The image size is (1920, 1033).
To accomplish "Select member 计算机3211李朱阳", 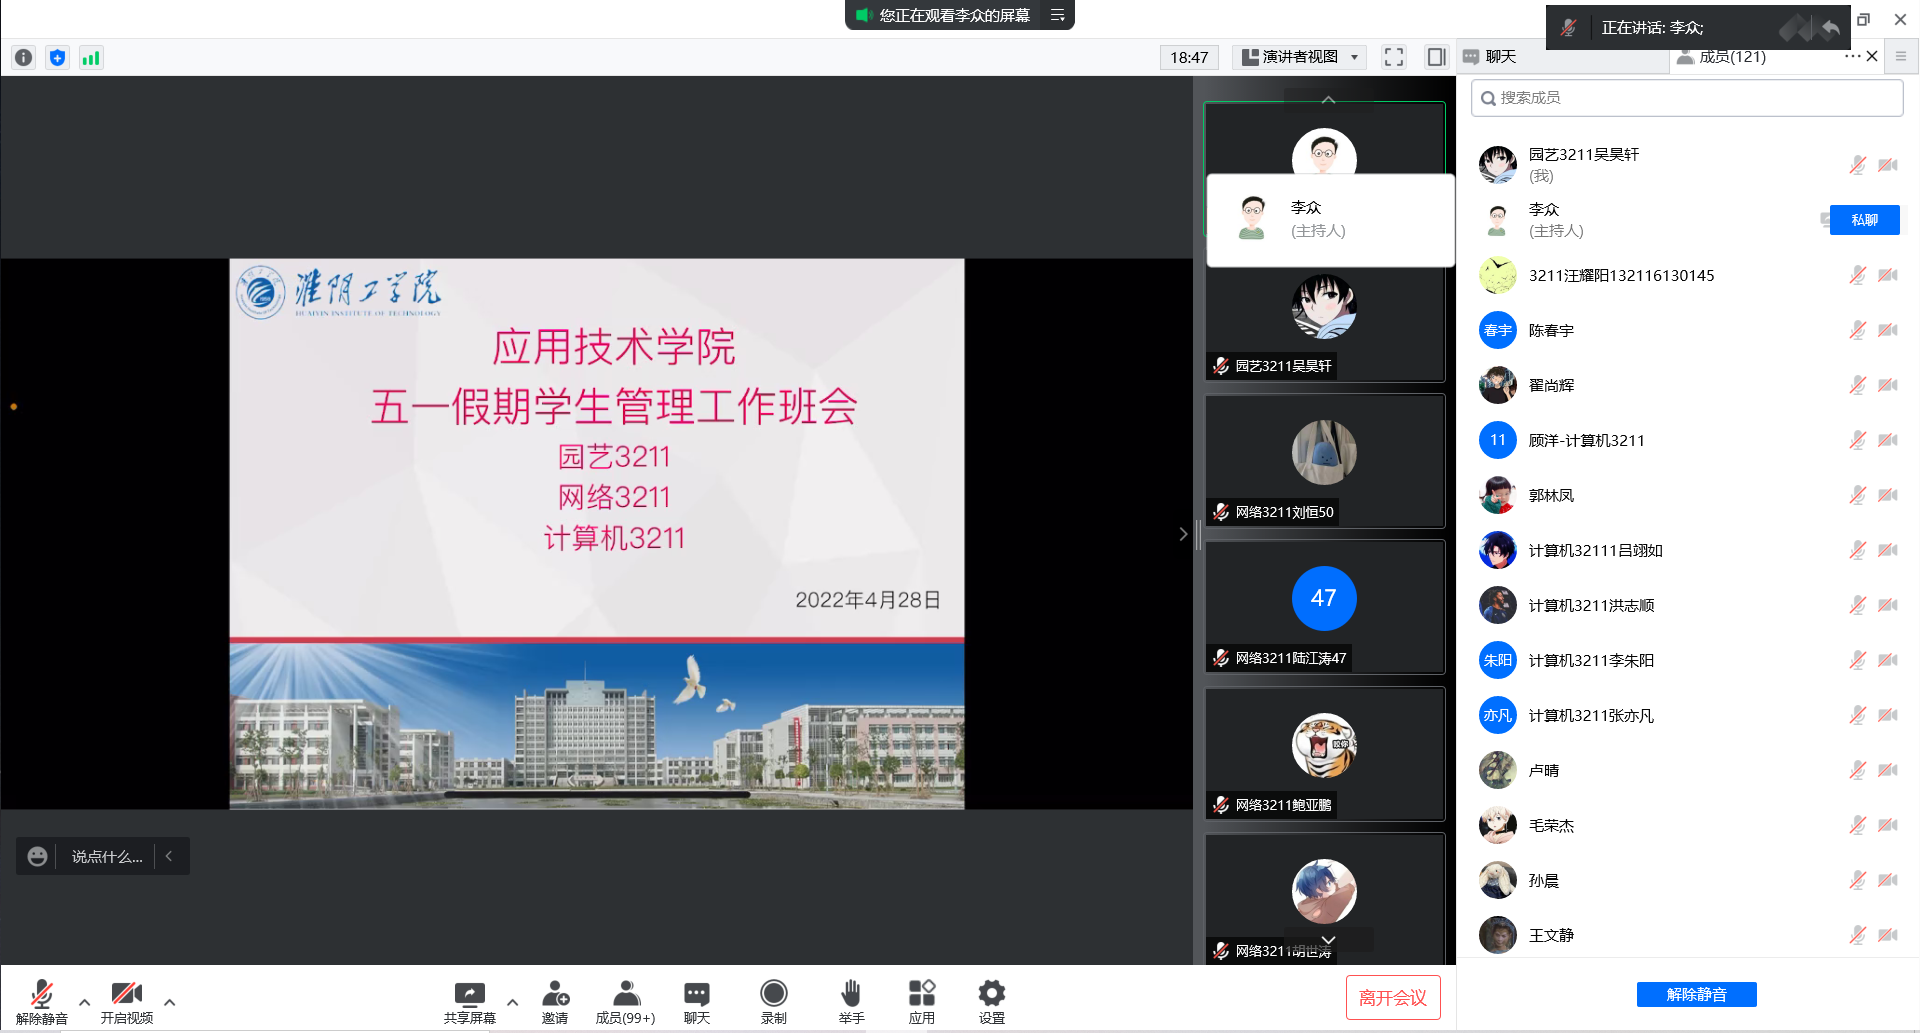I will [x=1687, y=660].
